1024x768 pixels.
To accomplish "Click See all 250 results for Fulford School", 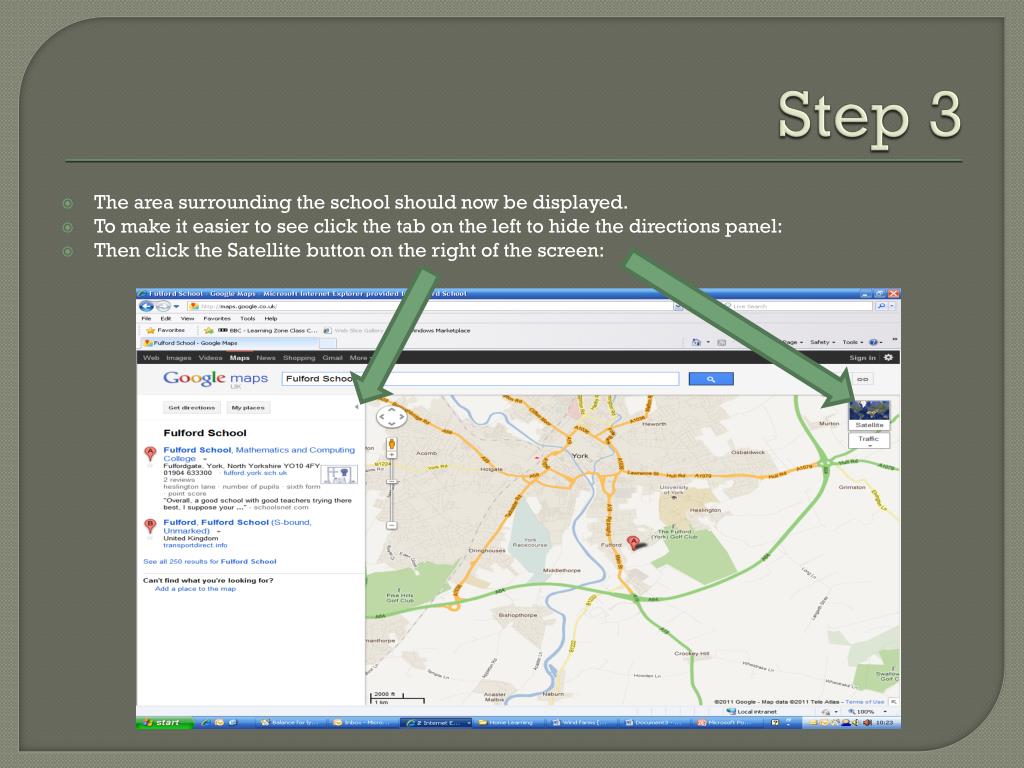I will [x=210, y=562].
